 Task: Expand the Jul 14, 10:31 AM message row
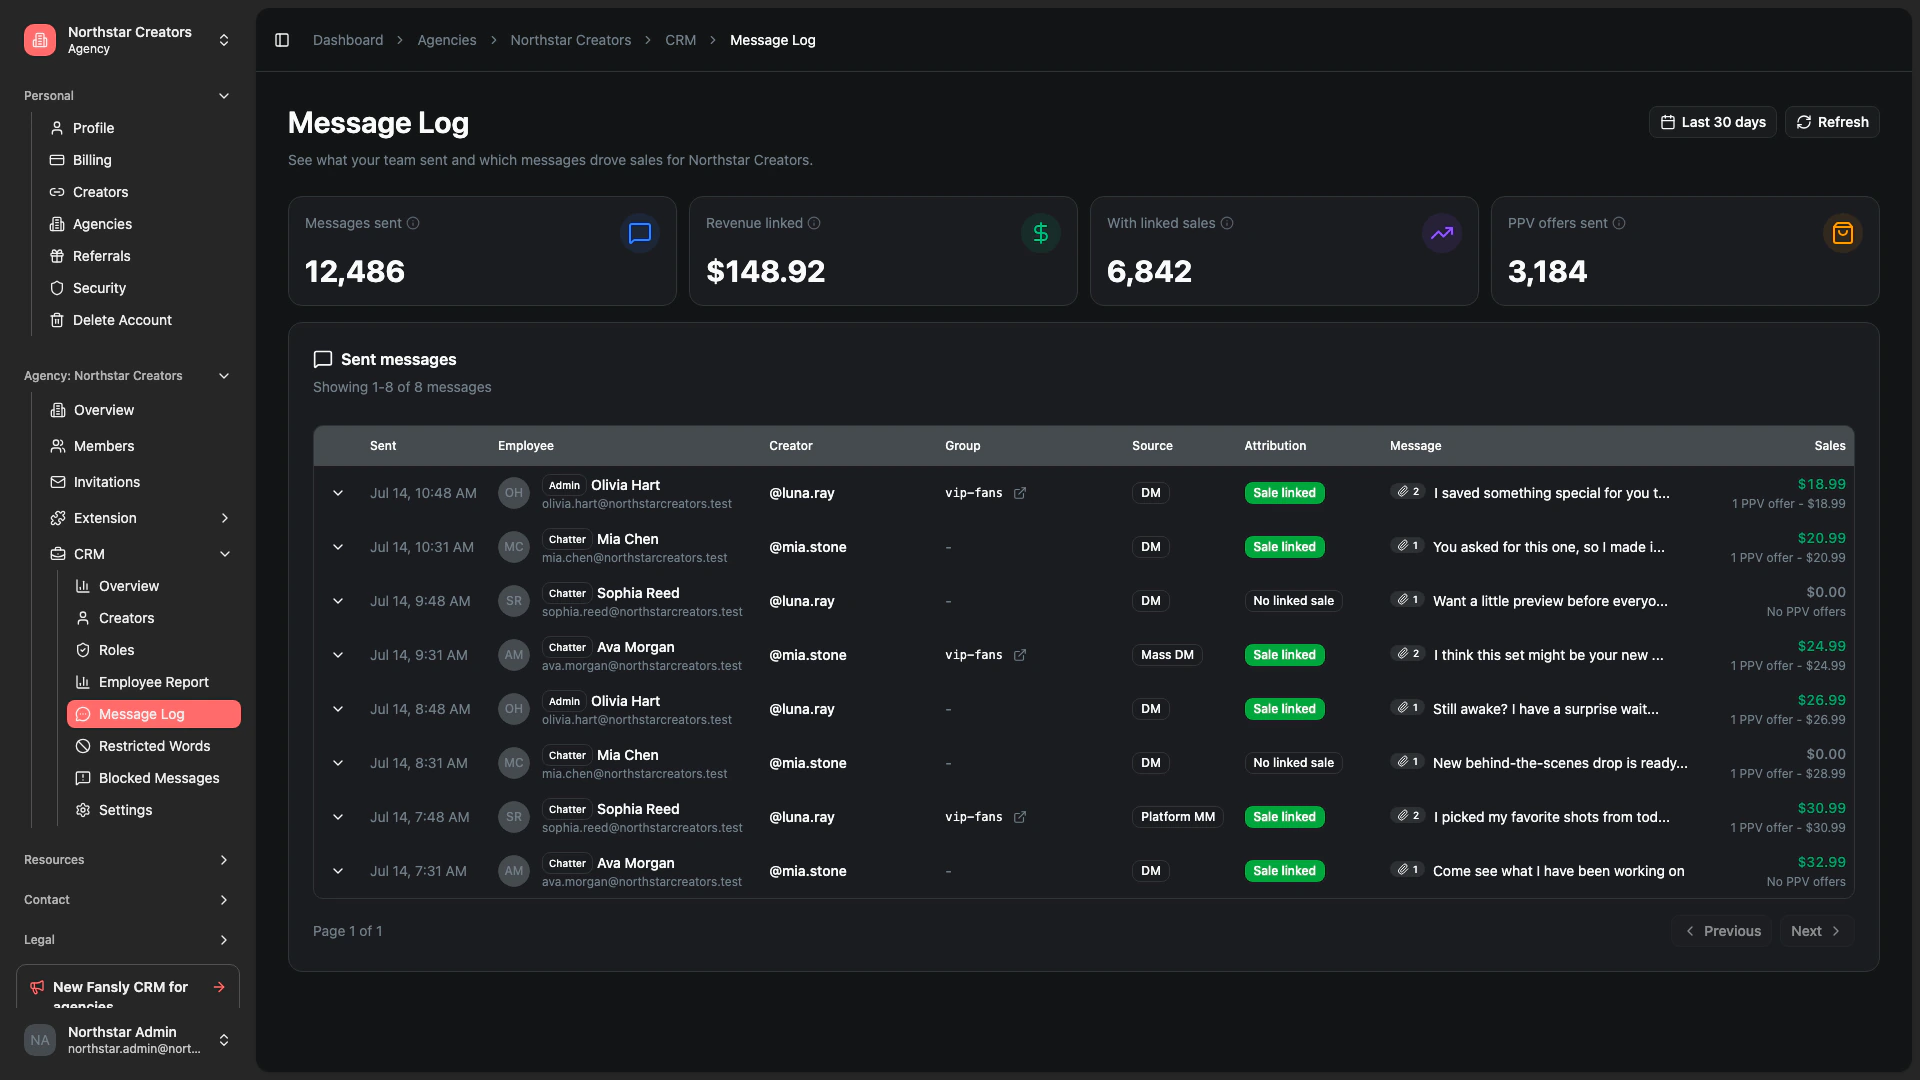tap(338, 547)
